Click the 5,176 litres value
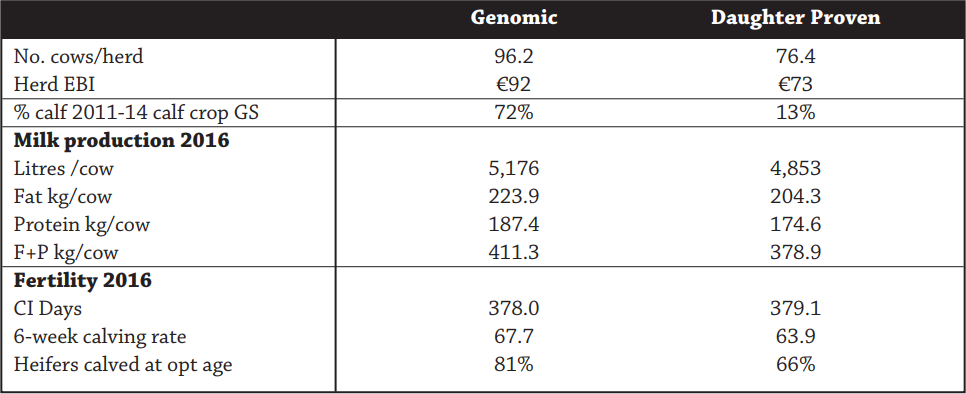Viewport: 966px width, 394px height. (x=513, y=168)
